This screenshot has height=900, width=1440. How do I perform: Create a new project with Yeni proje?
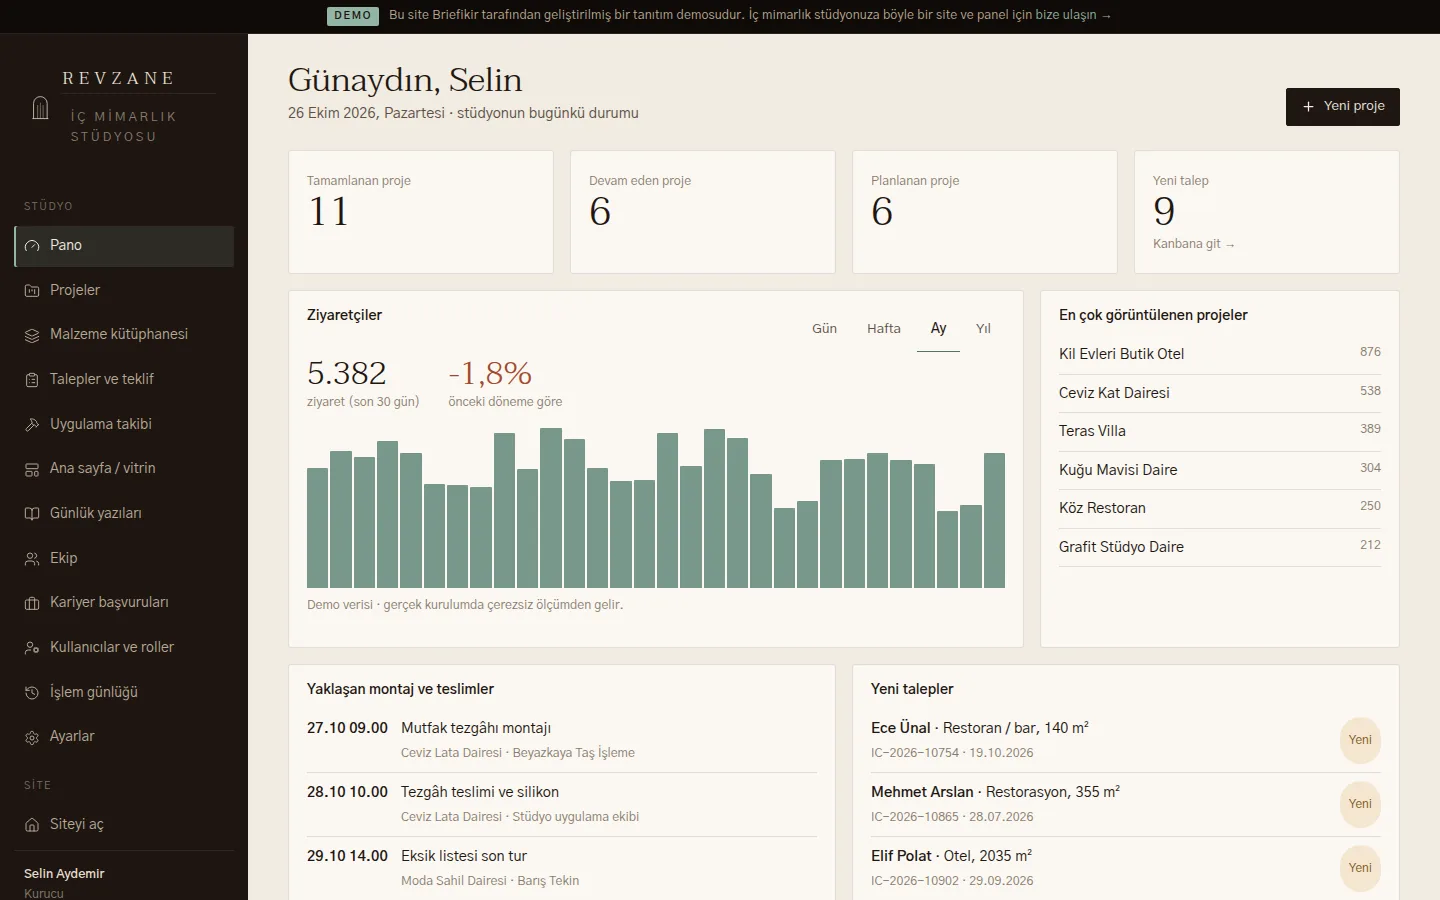click(1343, 107)
